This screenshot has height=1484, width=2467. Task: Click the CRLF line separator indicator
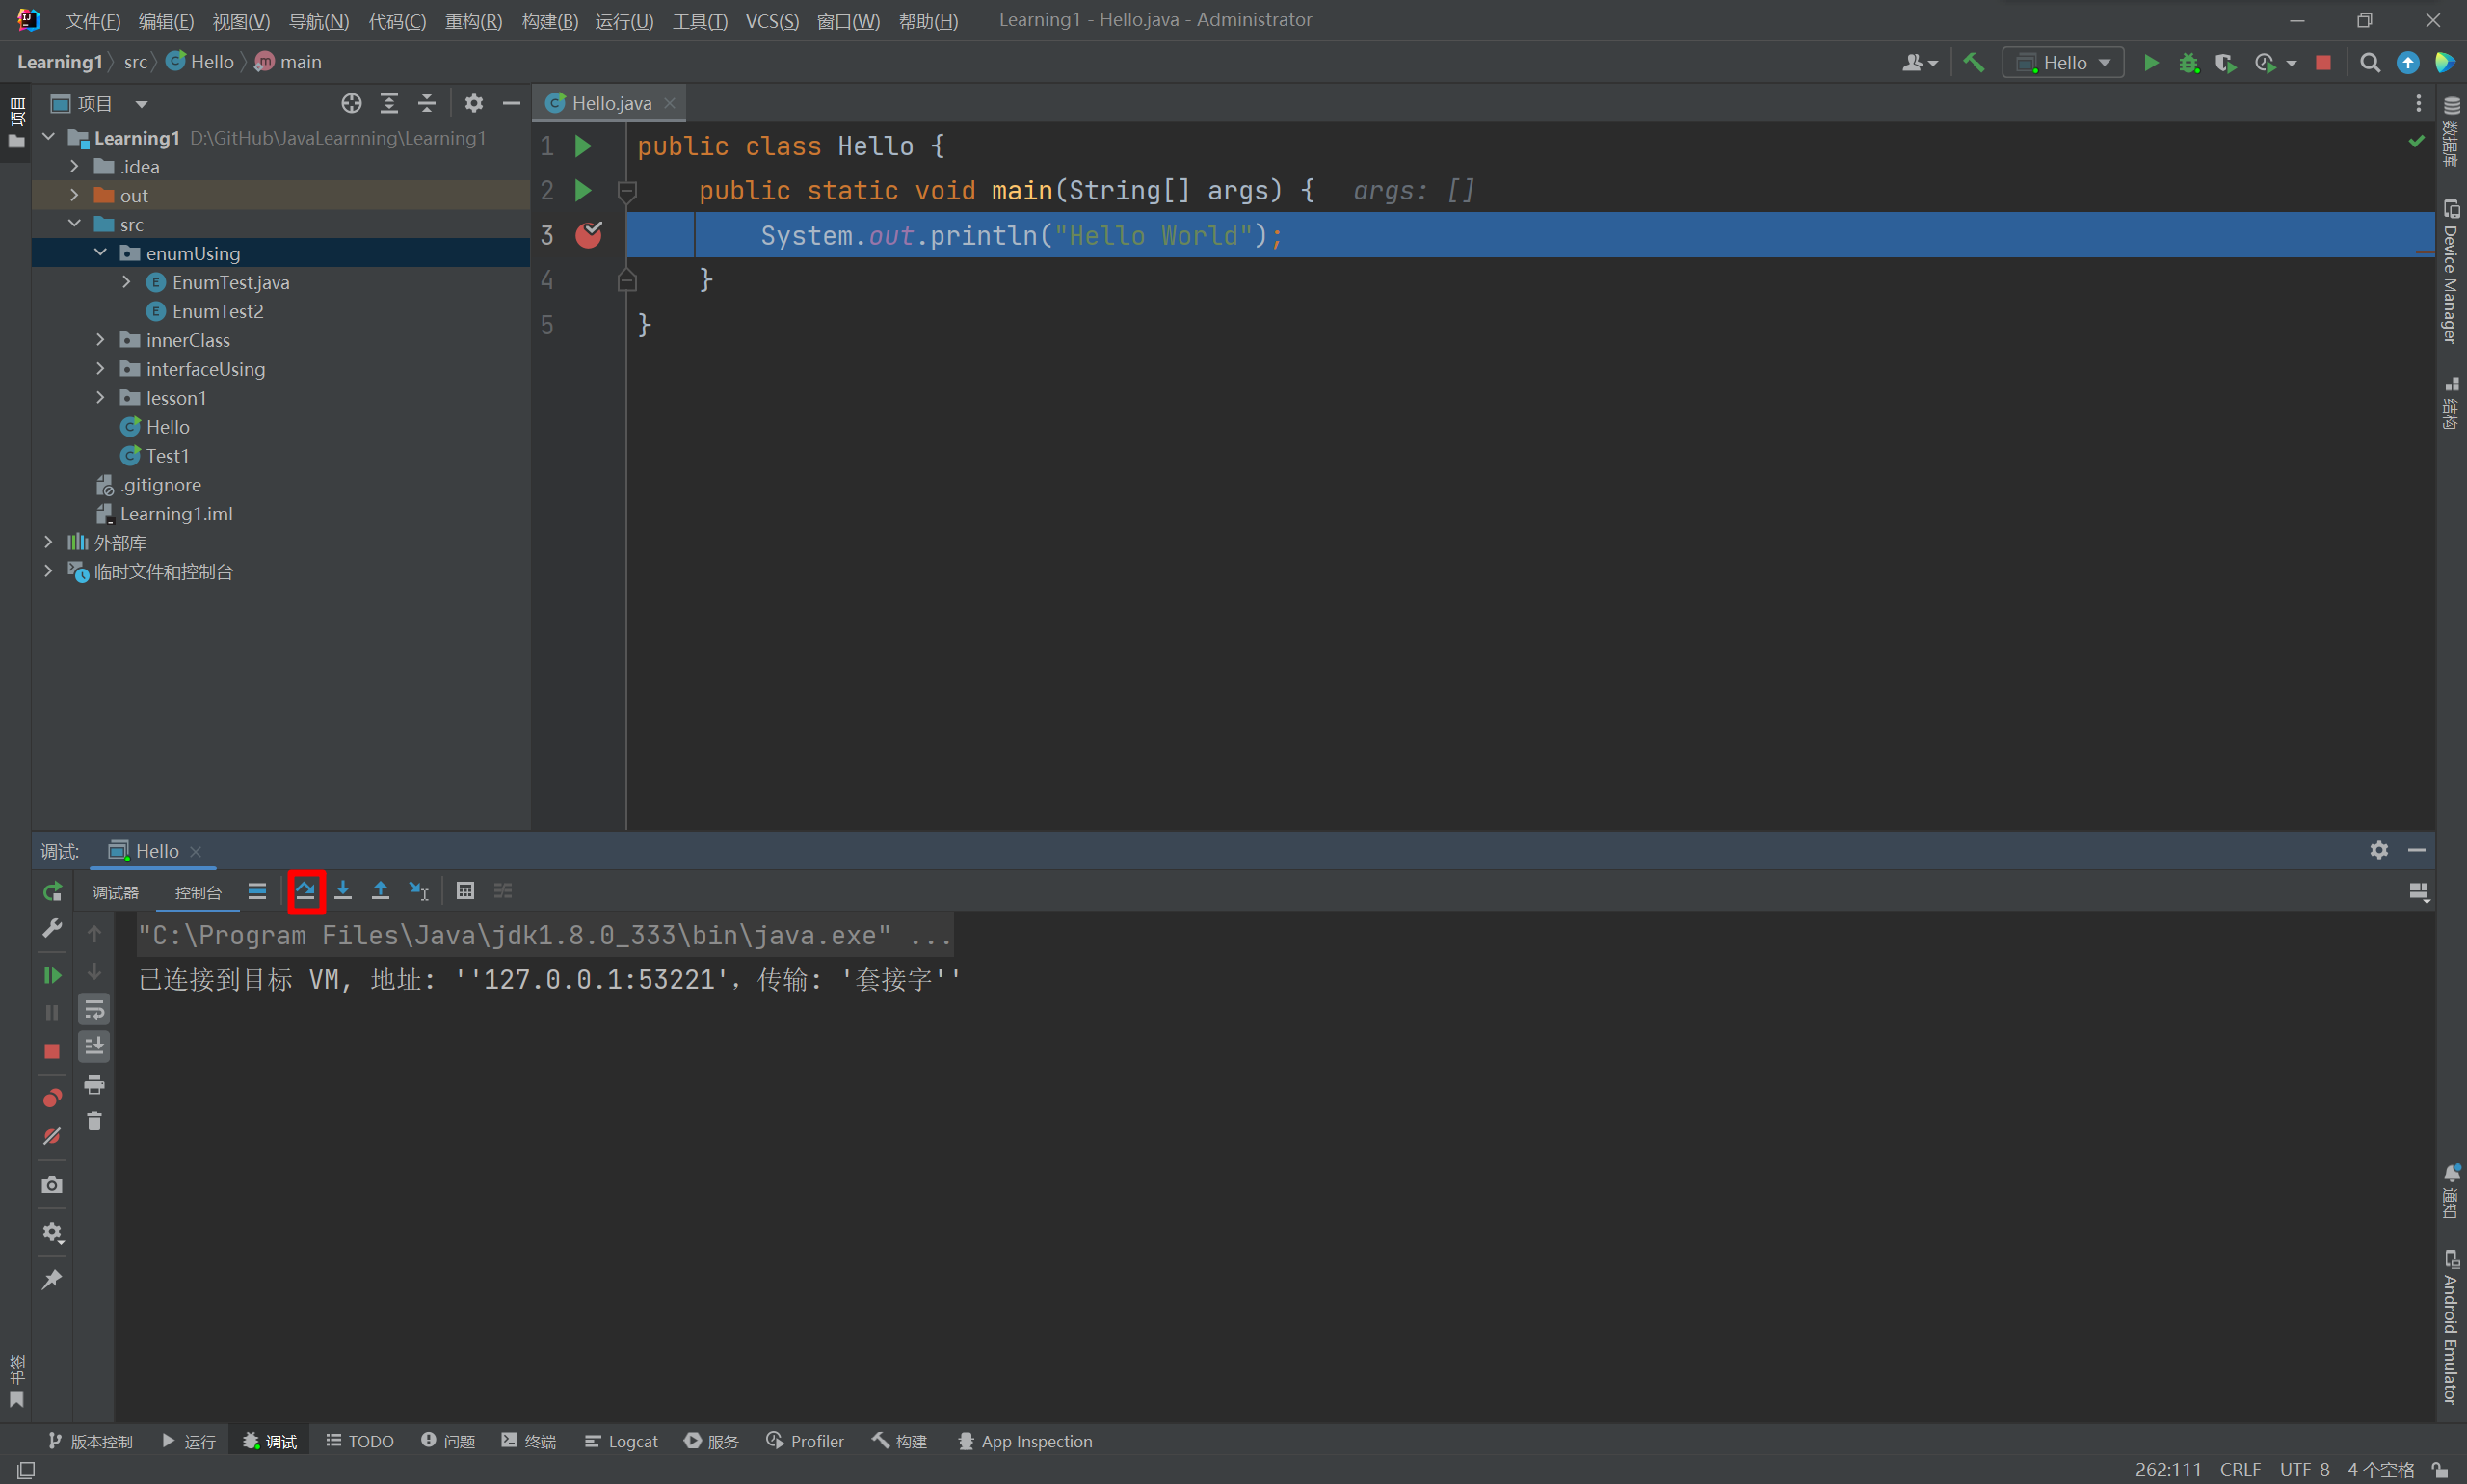(2240, 1469)
